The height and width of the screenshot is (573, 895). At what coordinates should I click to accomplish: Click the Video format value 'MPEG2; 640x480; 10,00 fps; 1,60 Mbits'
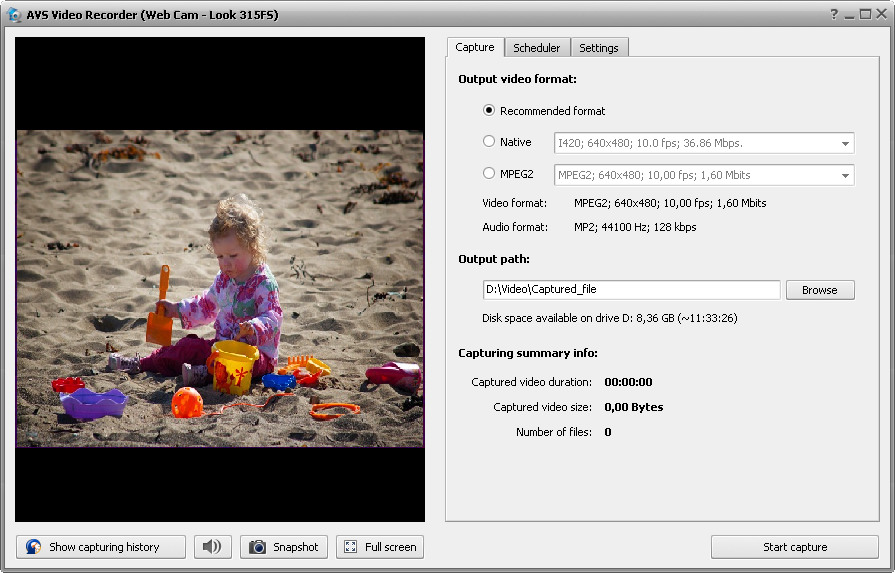[670, 203]
